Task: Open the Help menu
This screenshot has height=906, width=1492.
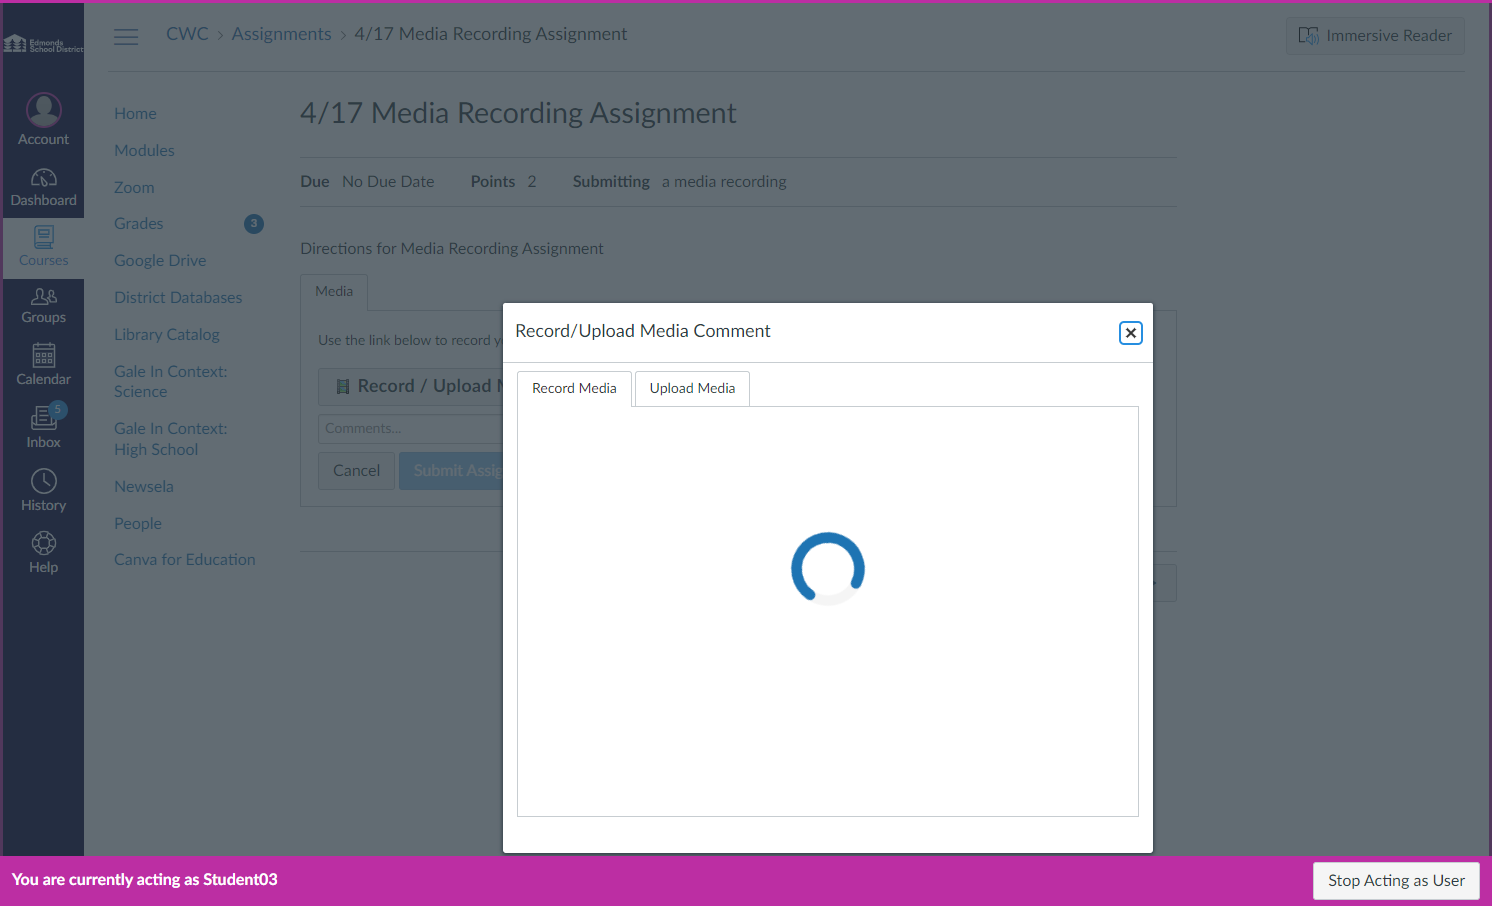Action: point(43,553)
